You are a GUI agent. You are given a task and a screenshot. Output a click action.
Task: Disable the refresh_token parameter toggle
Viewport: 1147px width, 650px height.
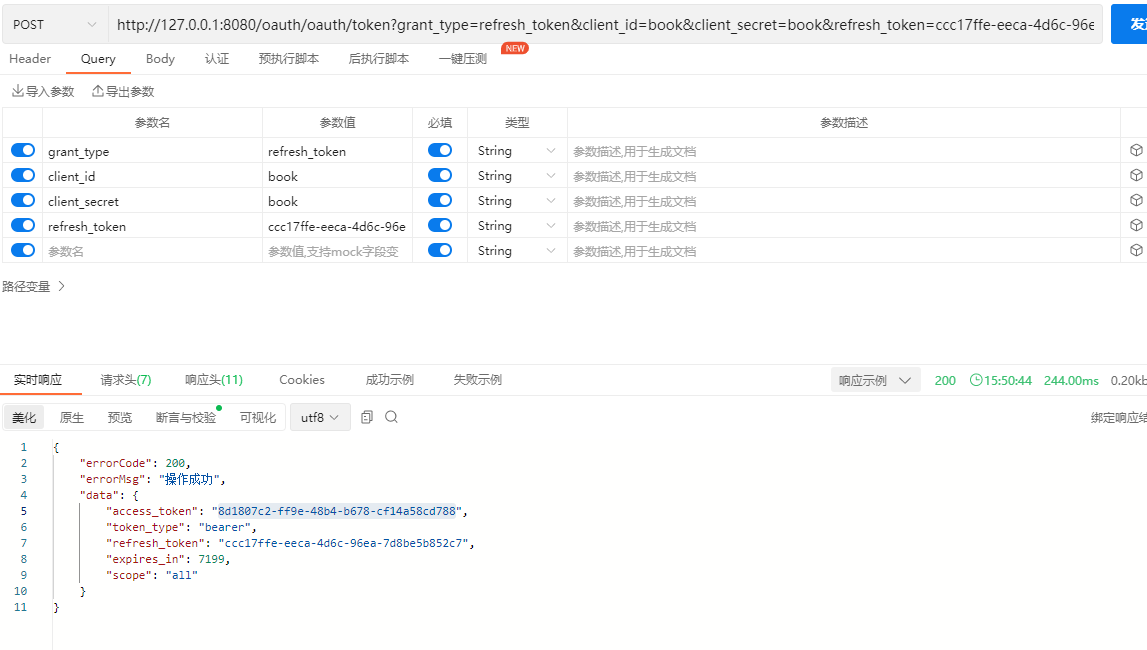click(x=23, y=225)
